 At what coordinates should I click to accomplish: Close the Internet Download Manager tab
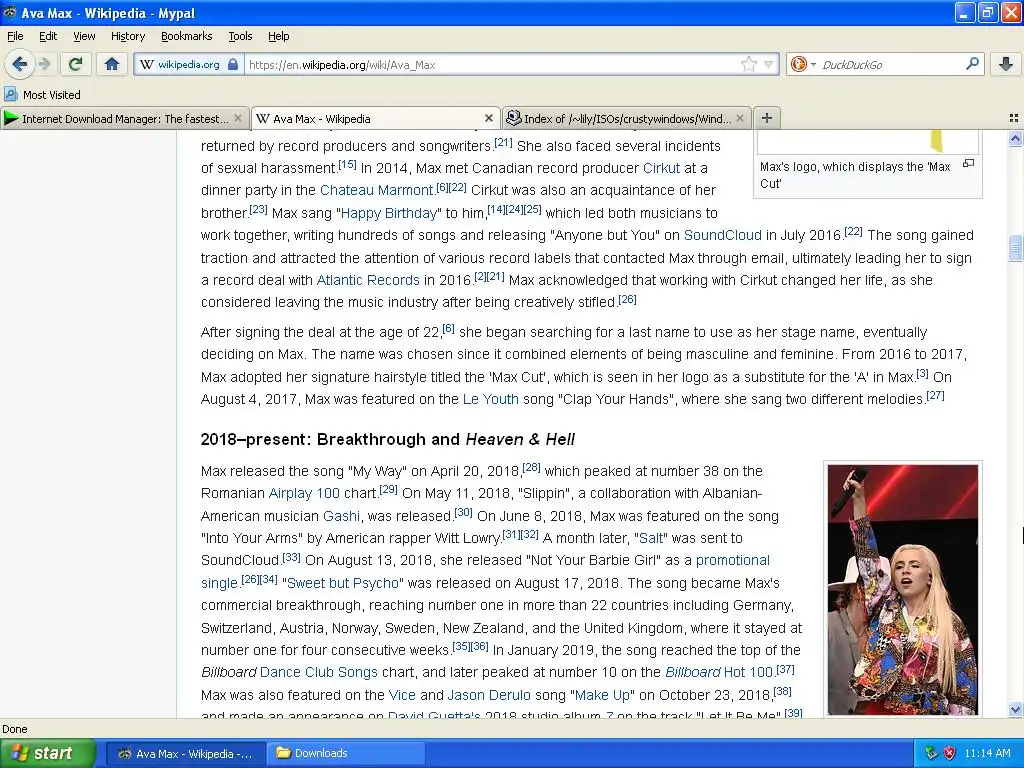point(238,118)
